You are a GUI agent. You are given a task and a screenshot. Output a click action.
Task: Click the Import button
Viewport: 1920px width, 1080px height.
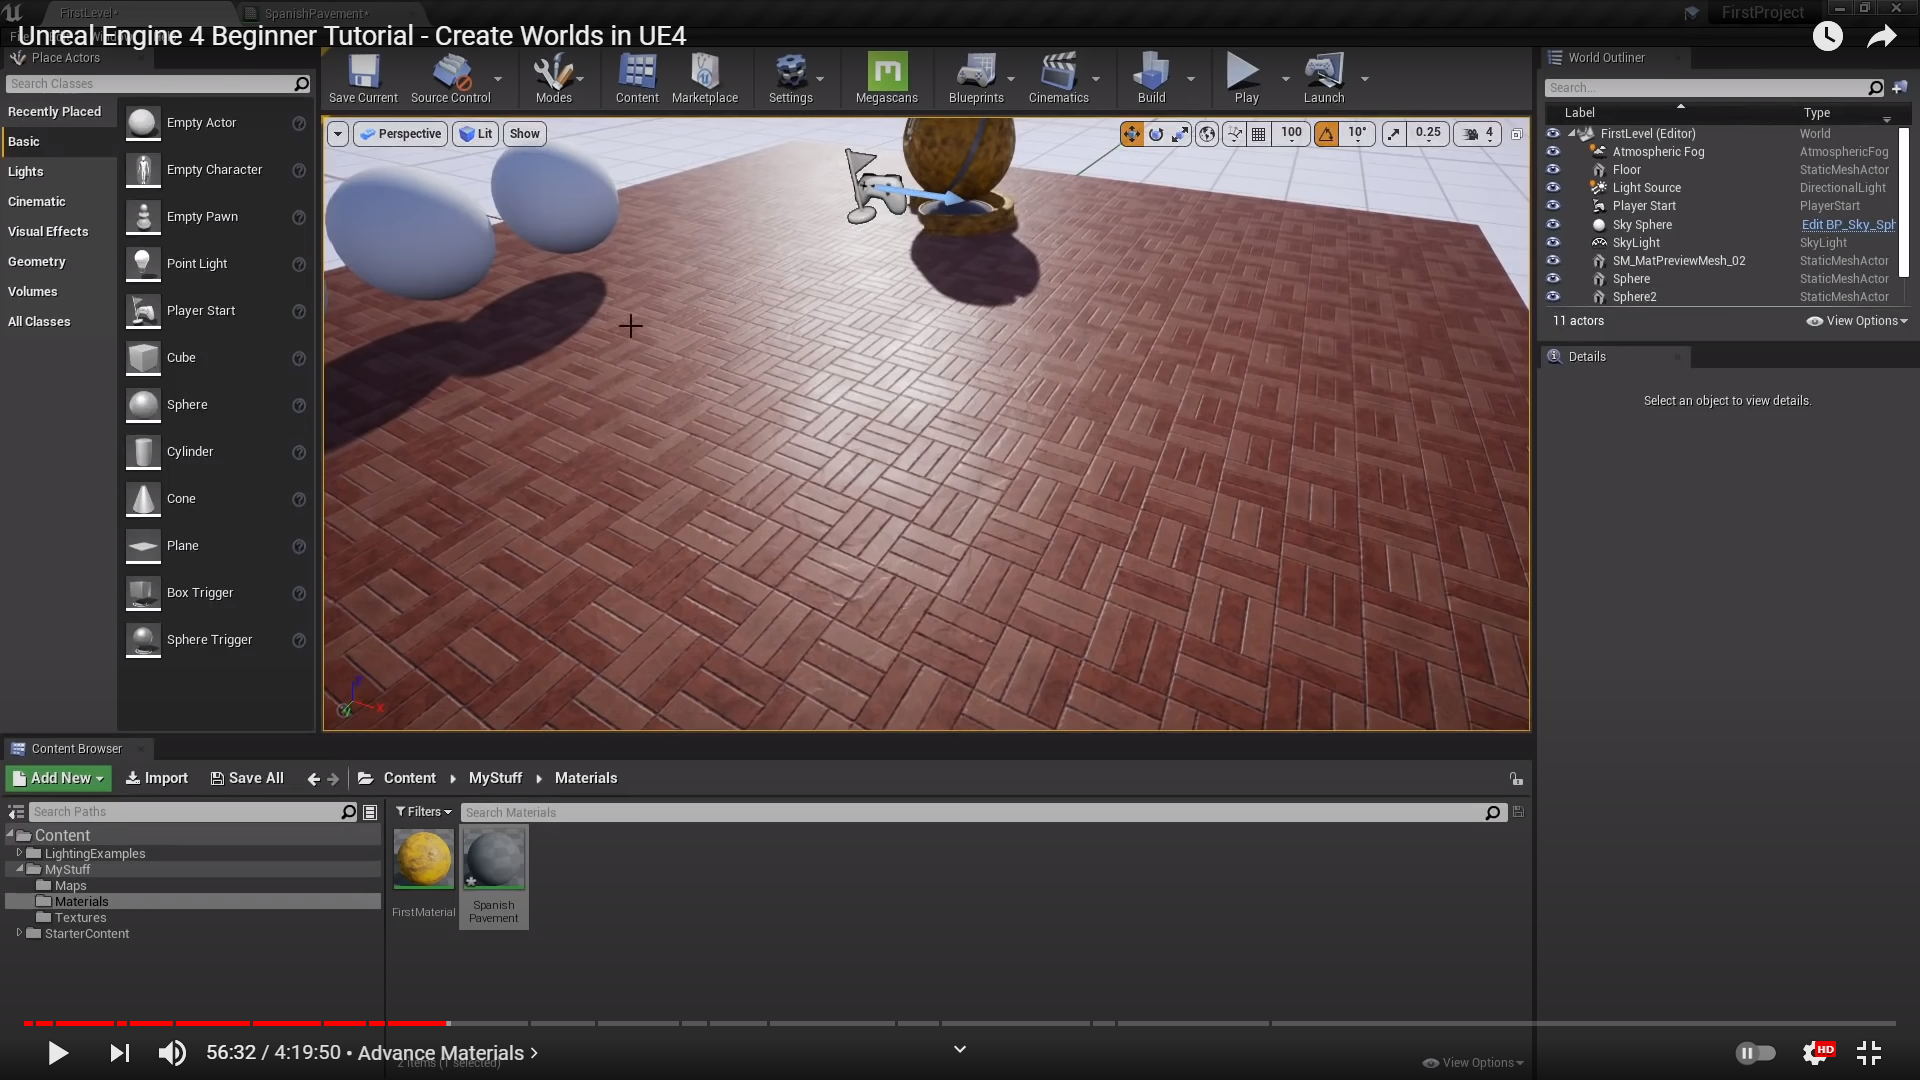coord(157,778)
